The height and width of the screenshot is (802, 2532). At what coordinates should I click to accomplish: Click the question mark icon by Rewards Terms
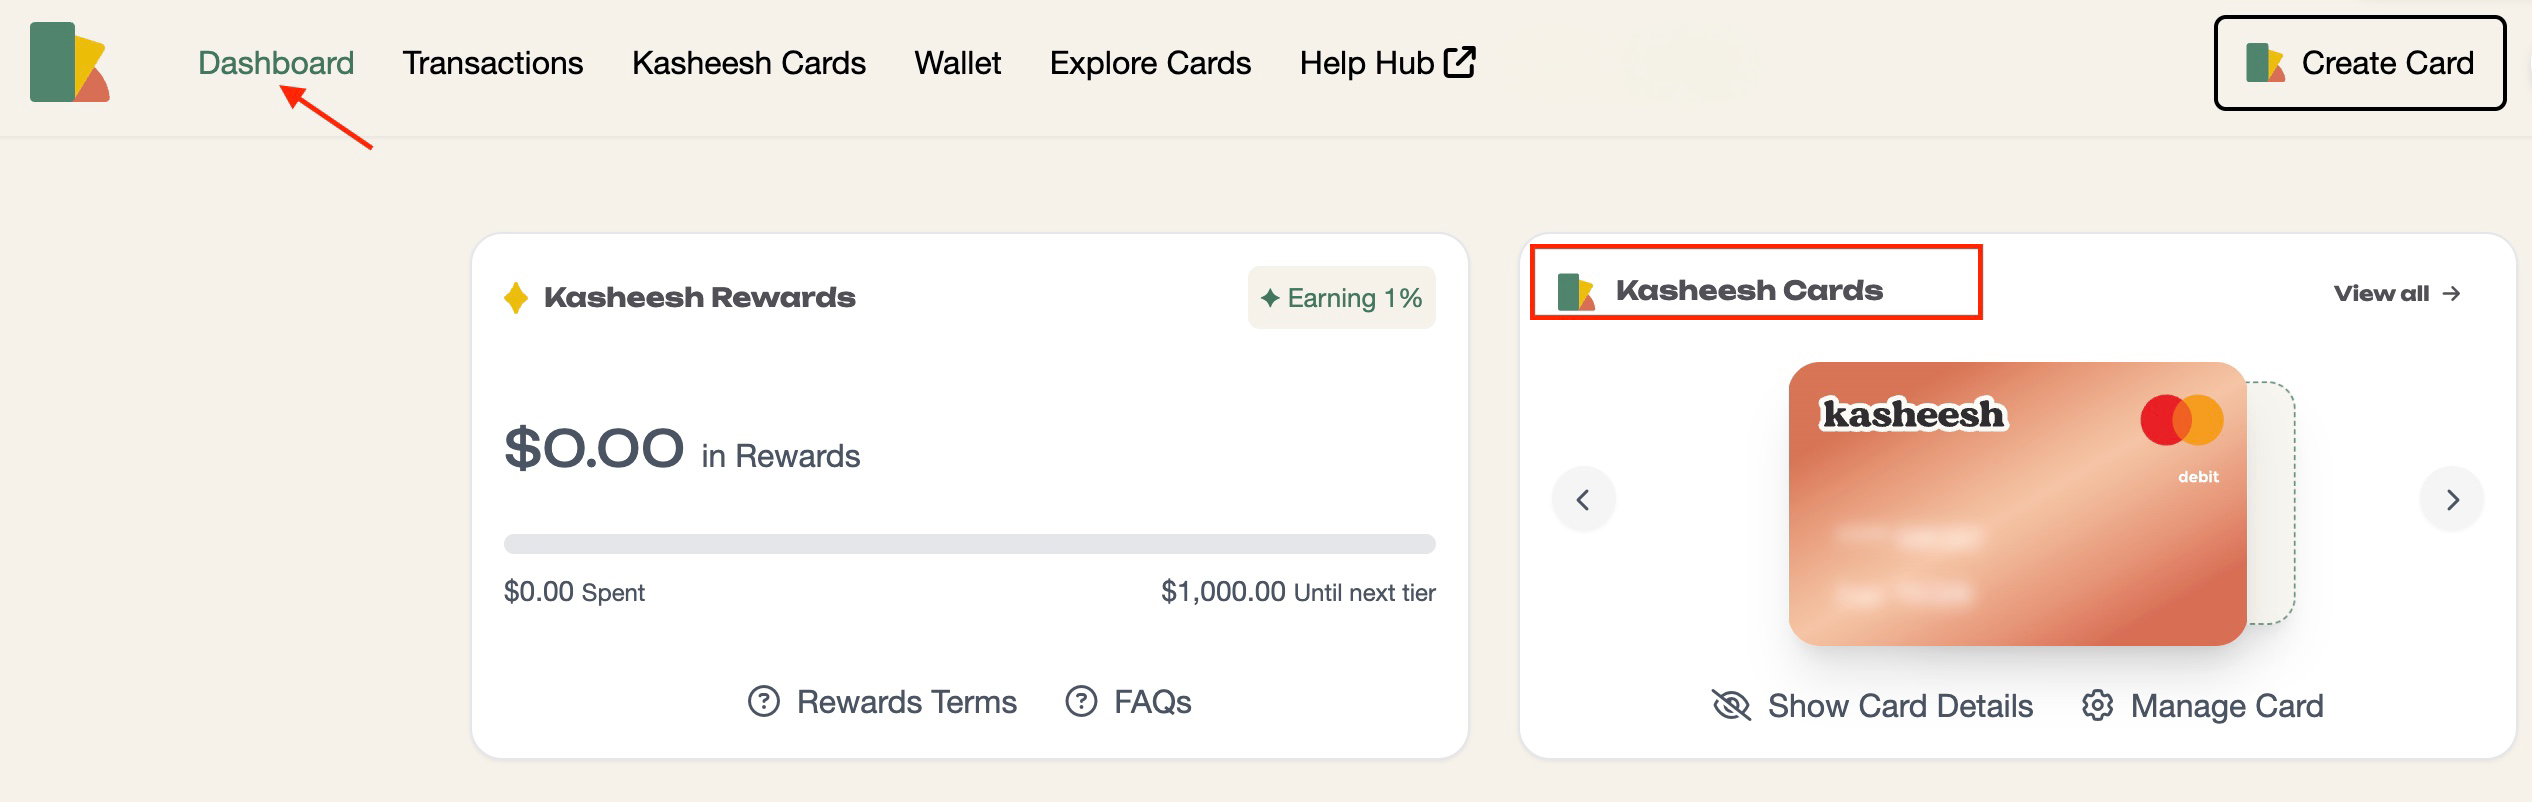tap(764, 702)
